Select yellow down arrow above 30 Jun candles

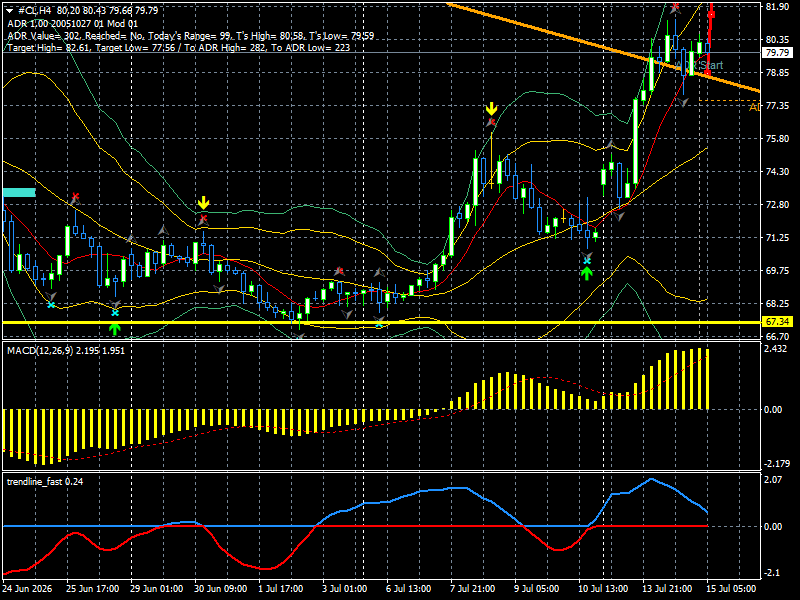204,203
